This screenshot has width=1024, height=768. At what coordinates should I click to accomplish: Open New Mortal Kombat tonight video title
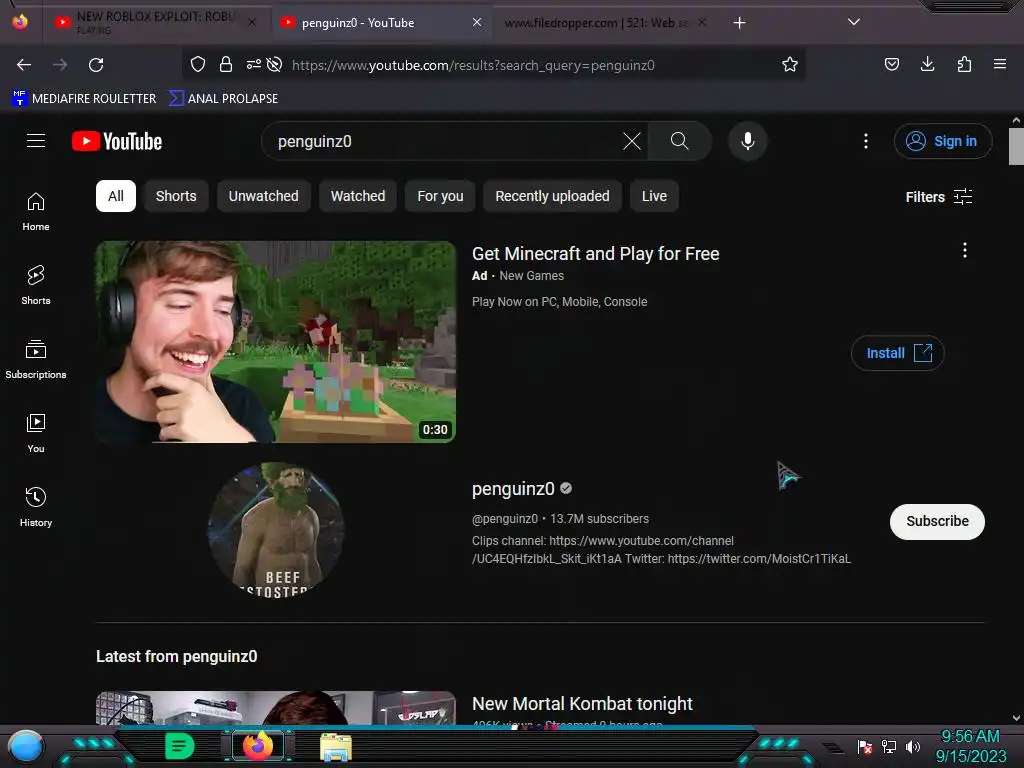582,703
